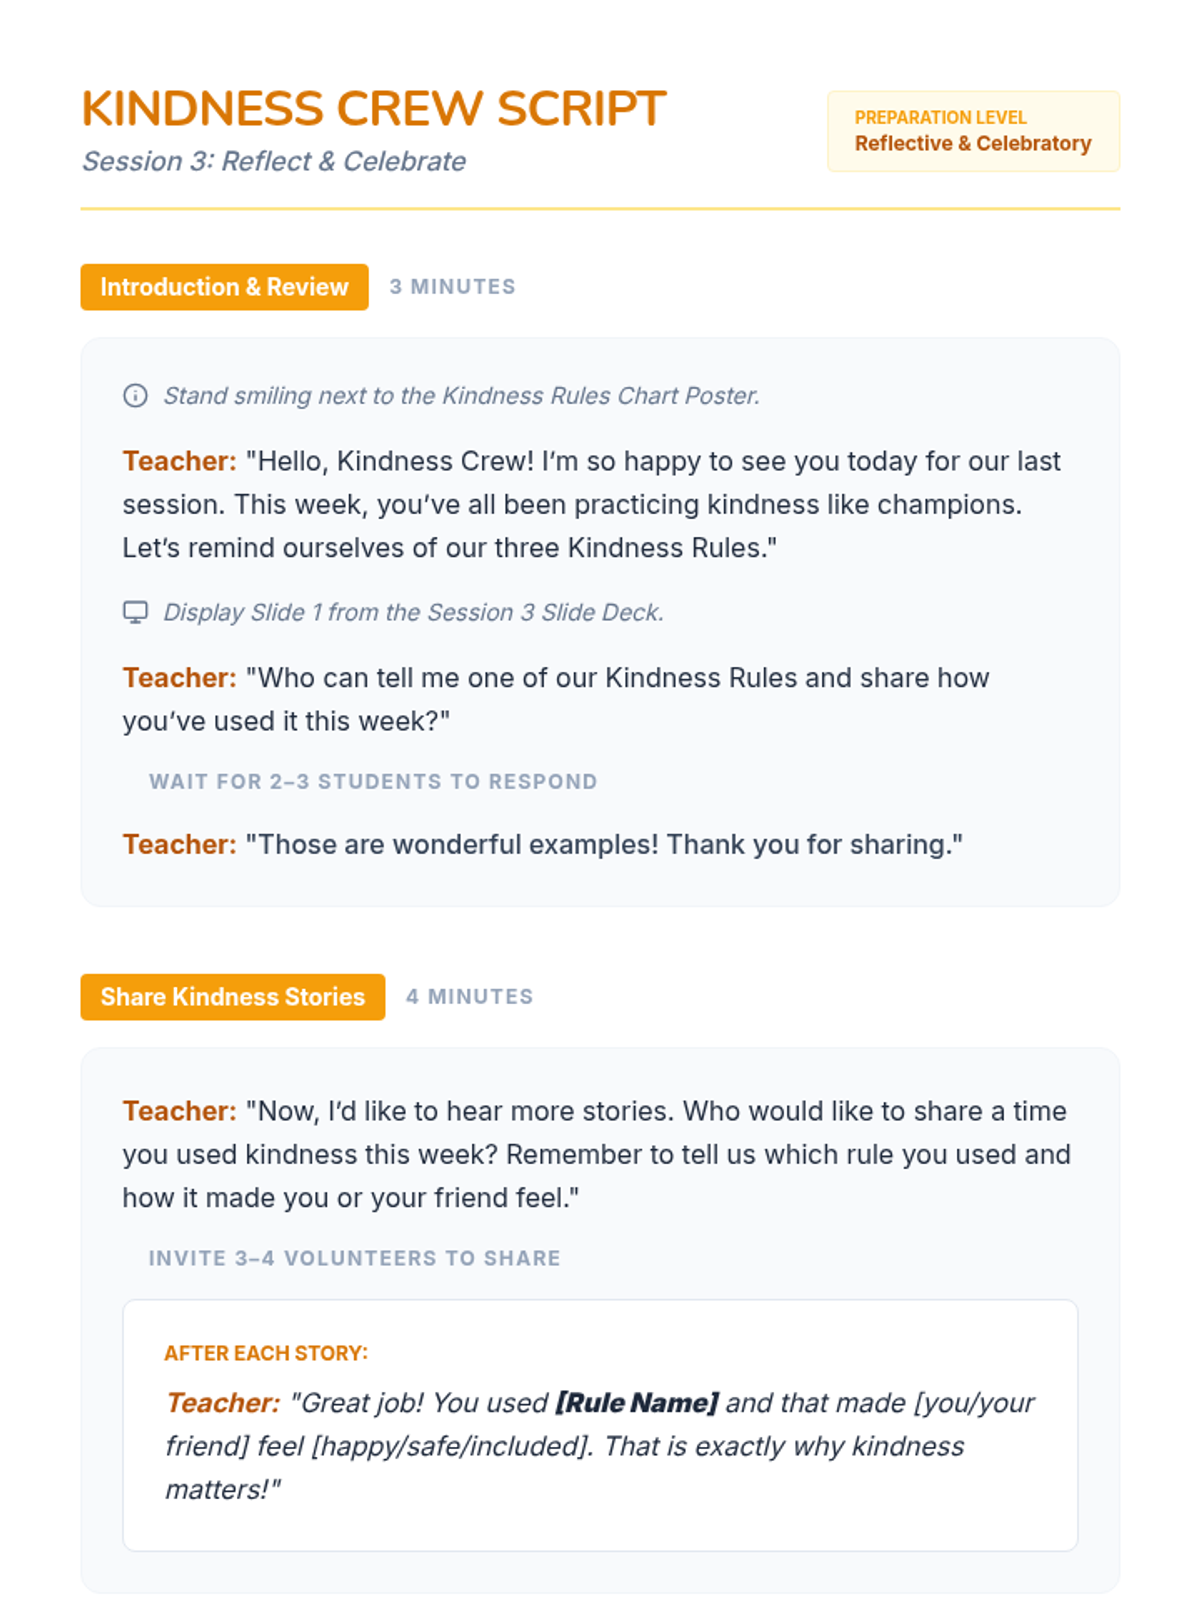Click the KINDNESS CREW SCRIPT title

click(x=373, y=109)
